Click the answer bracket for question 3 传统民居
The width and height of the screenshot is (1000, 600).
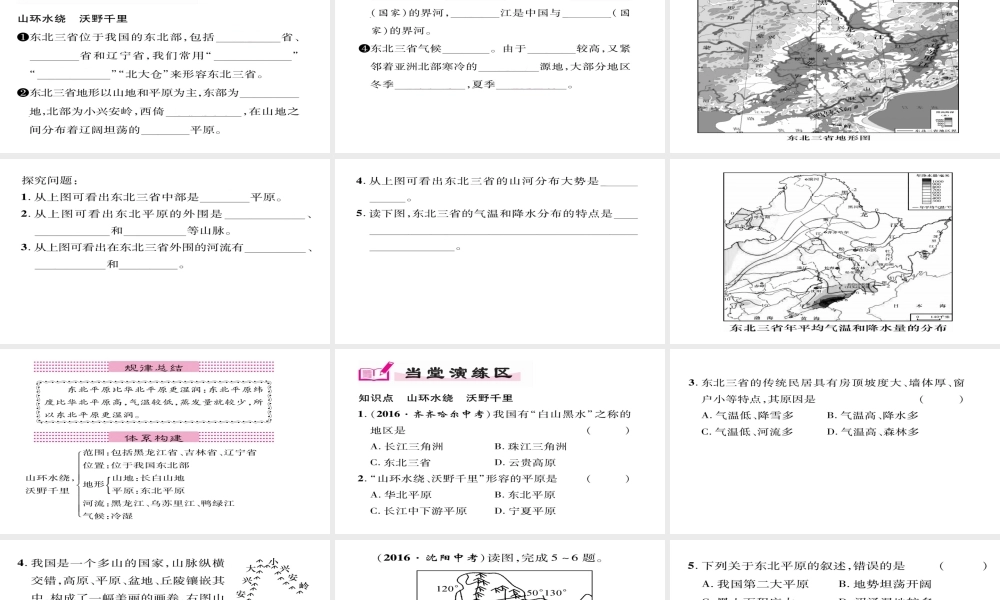(x=941, y=399)
